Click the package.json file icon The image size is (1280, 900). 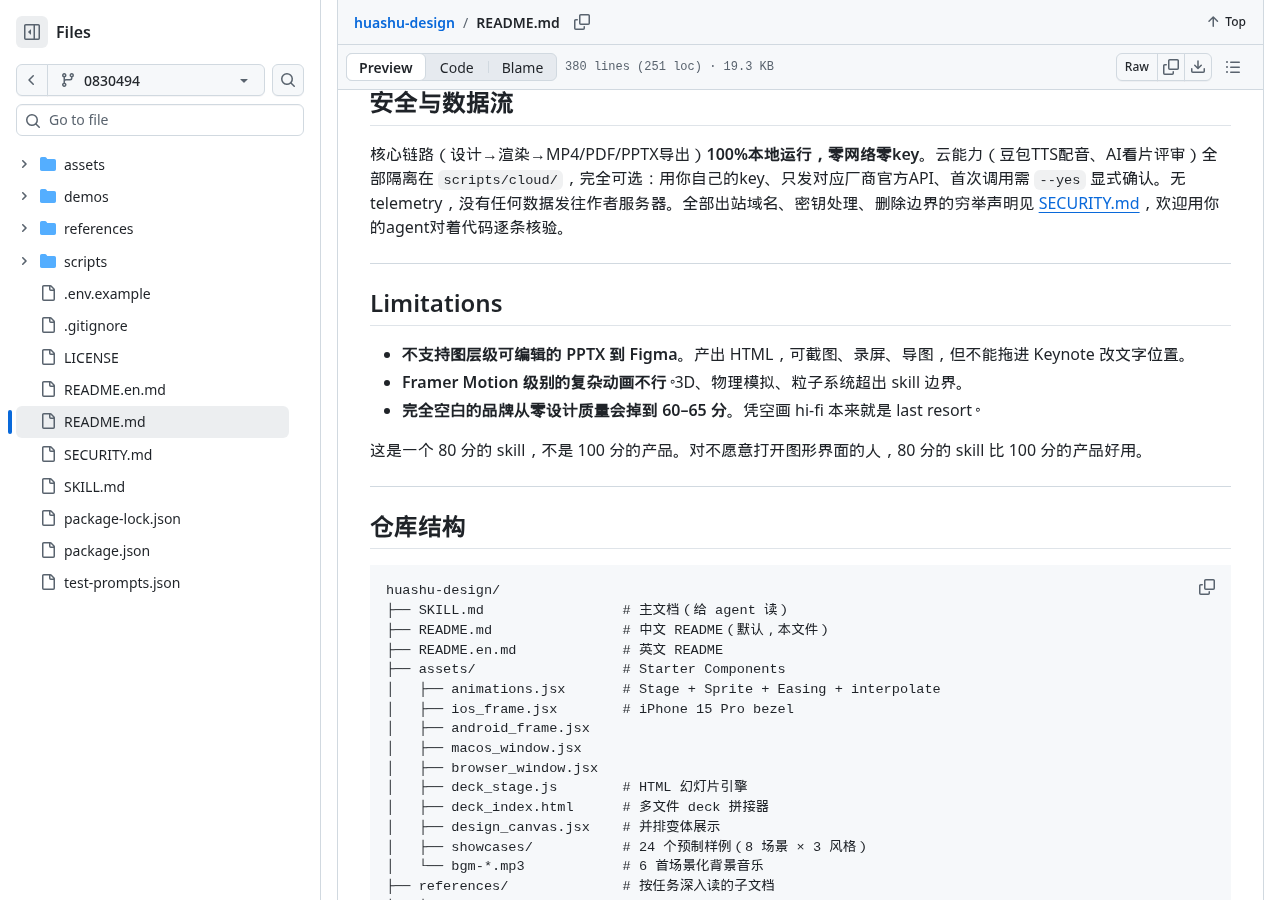click(x=48, y=550)
